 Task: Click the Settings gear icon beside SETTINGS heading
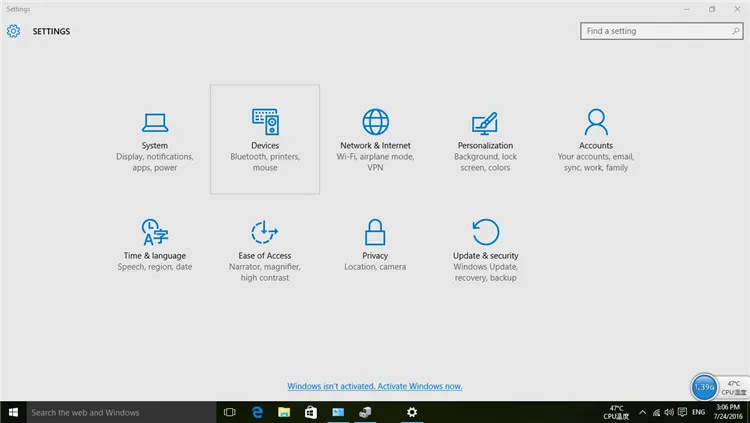pos(13,31)
